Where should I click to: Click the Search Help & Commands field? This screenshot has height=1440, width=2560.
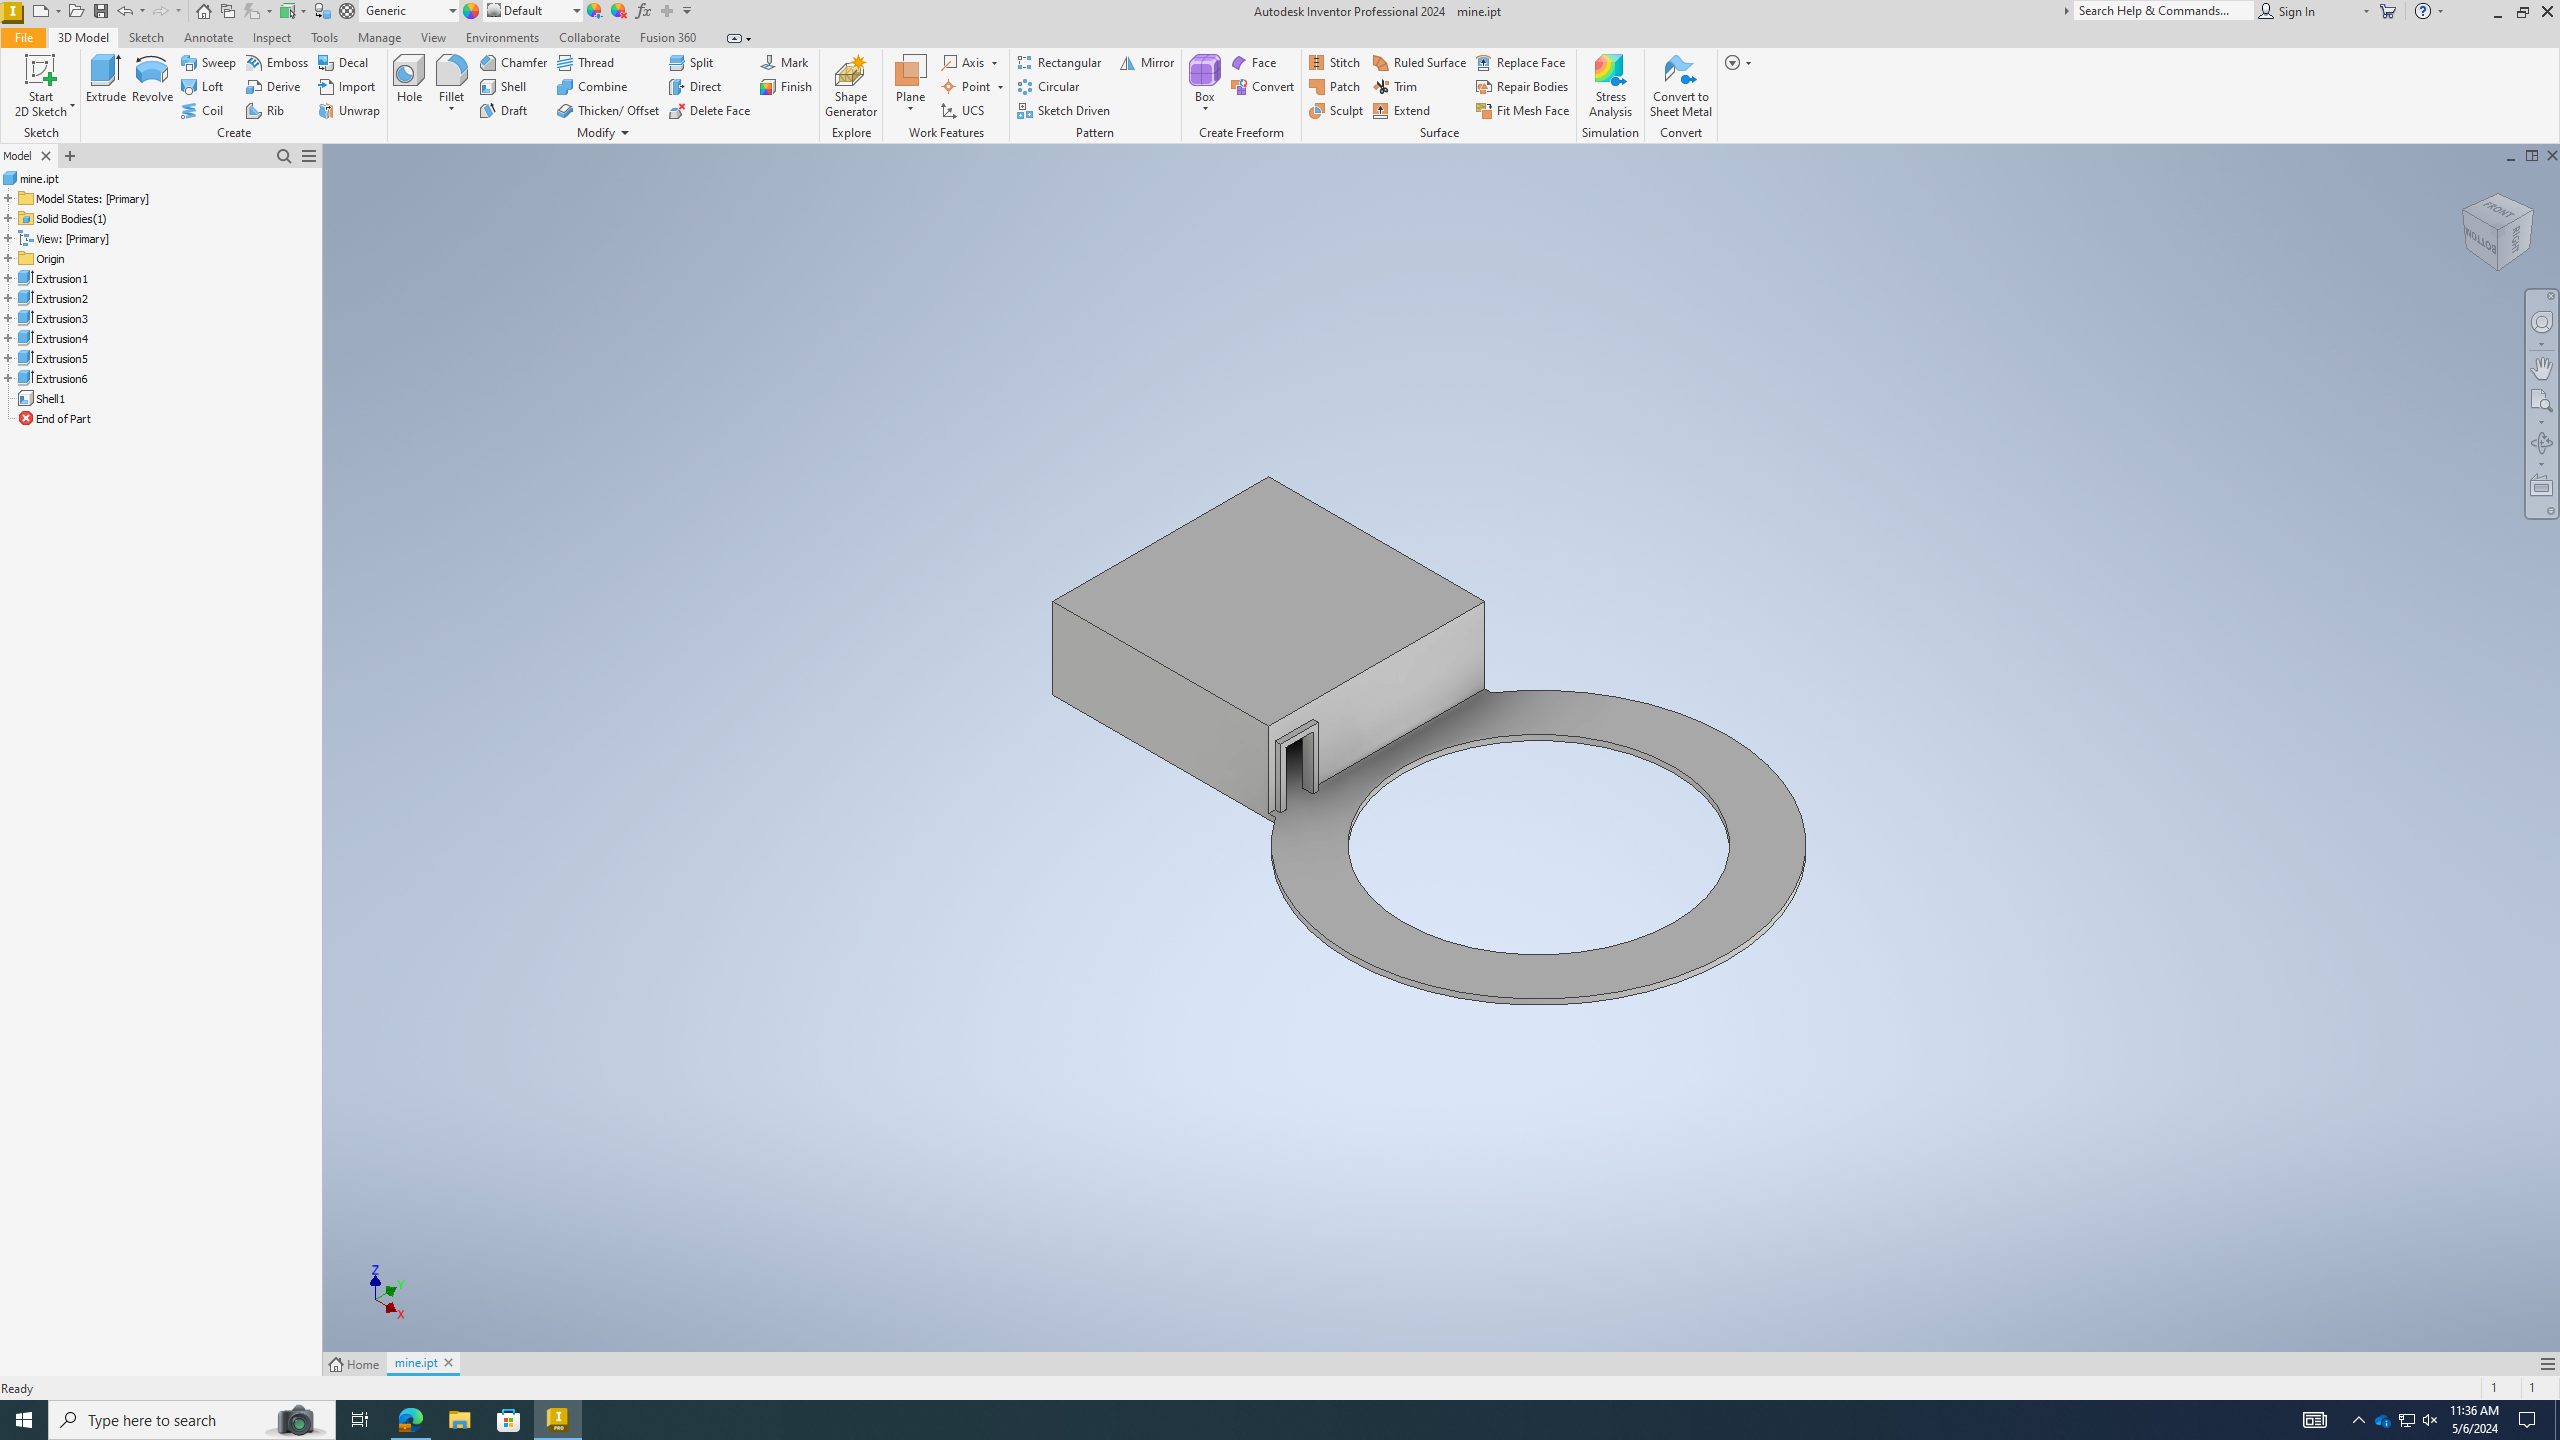[x=2163, y=11]
